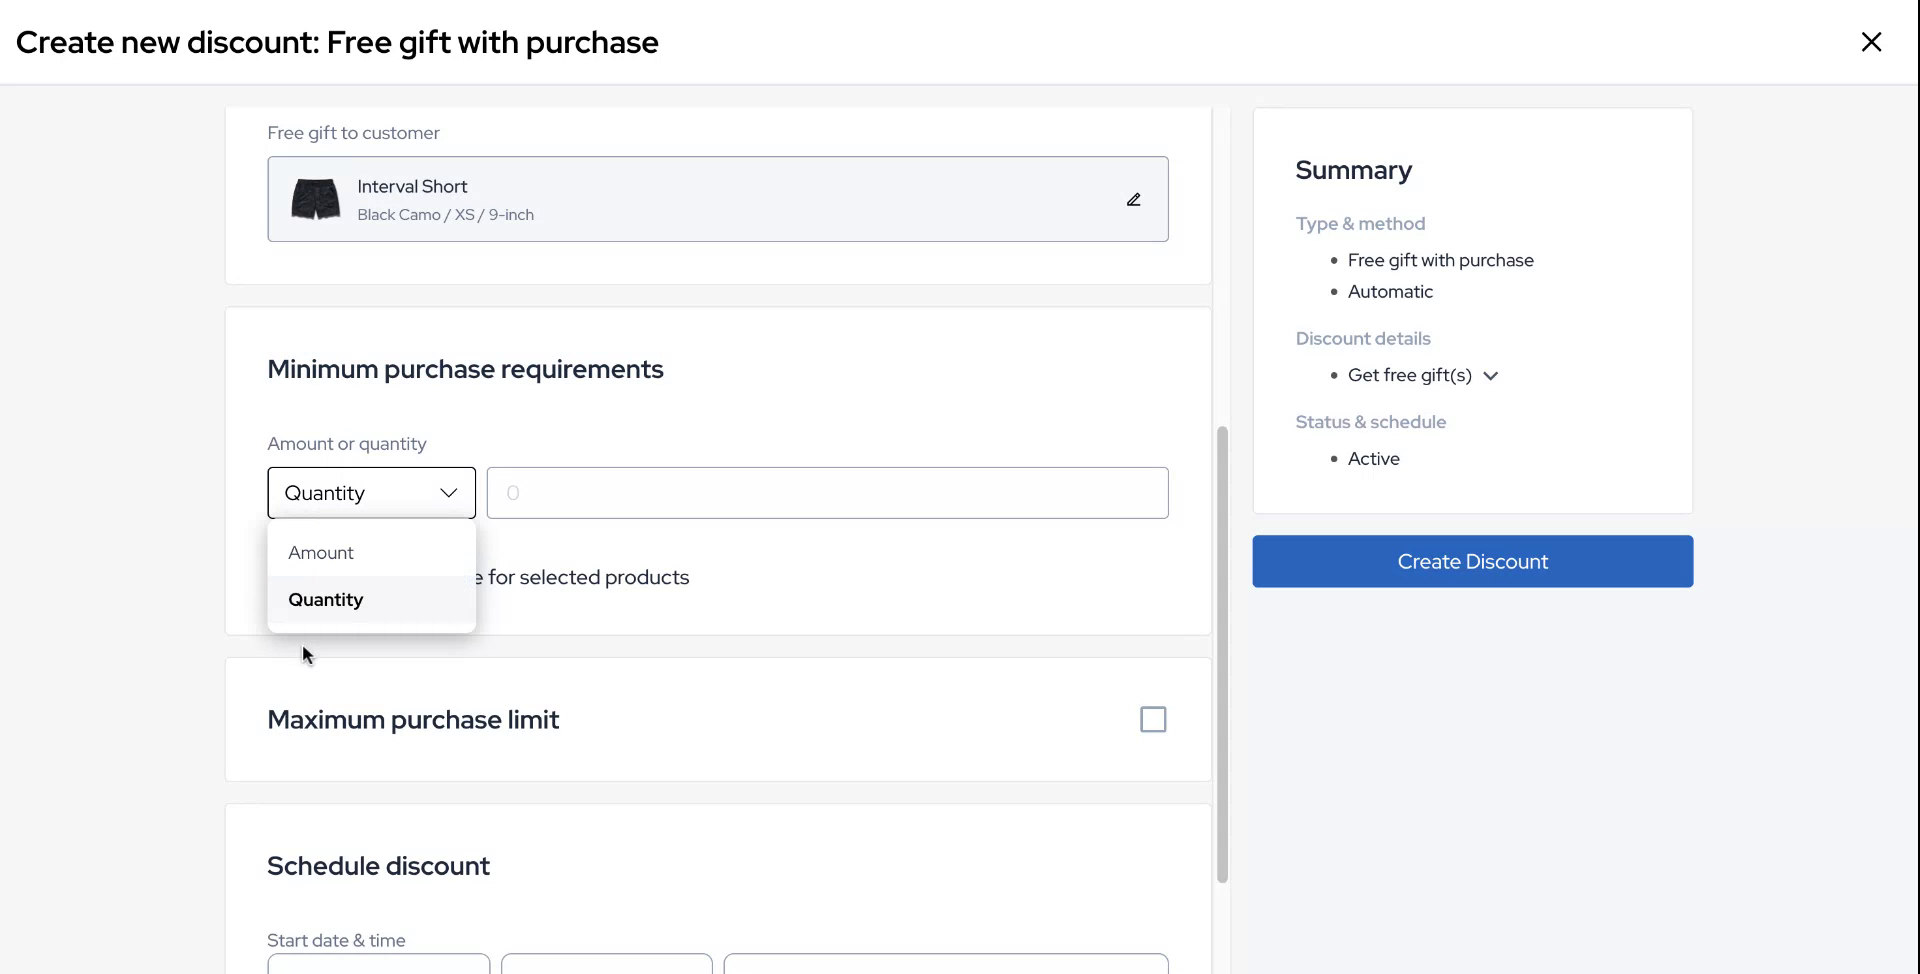Click the pencil edit icon for free gift
The image size is (1920, 974).
click(x=1133, y=200)
